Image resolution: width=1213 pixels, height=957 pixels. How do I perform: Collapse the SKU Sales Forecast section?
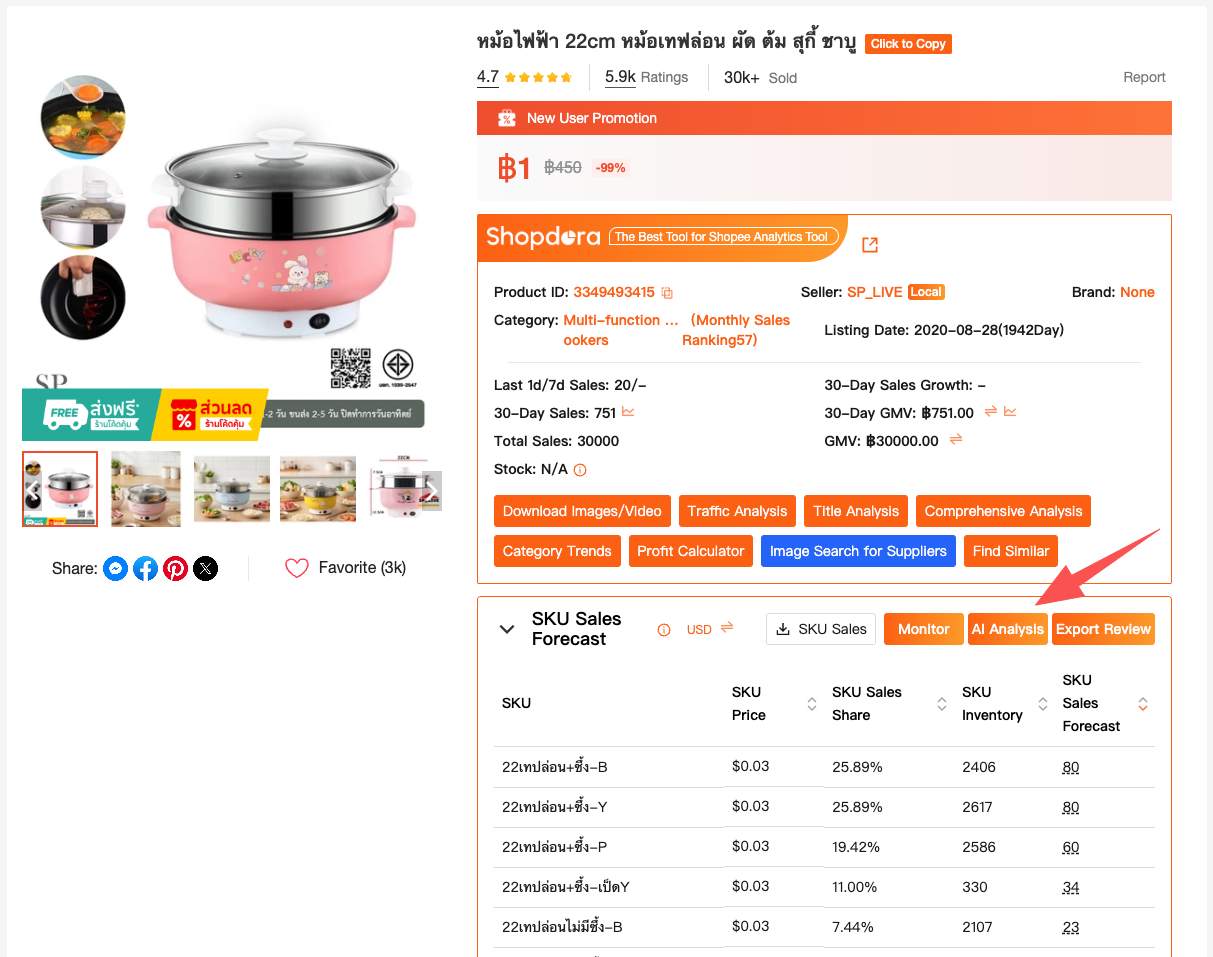point(507,629)
